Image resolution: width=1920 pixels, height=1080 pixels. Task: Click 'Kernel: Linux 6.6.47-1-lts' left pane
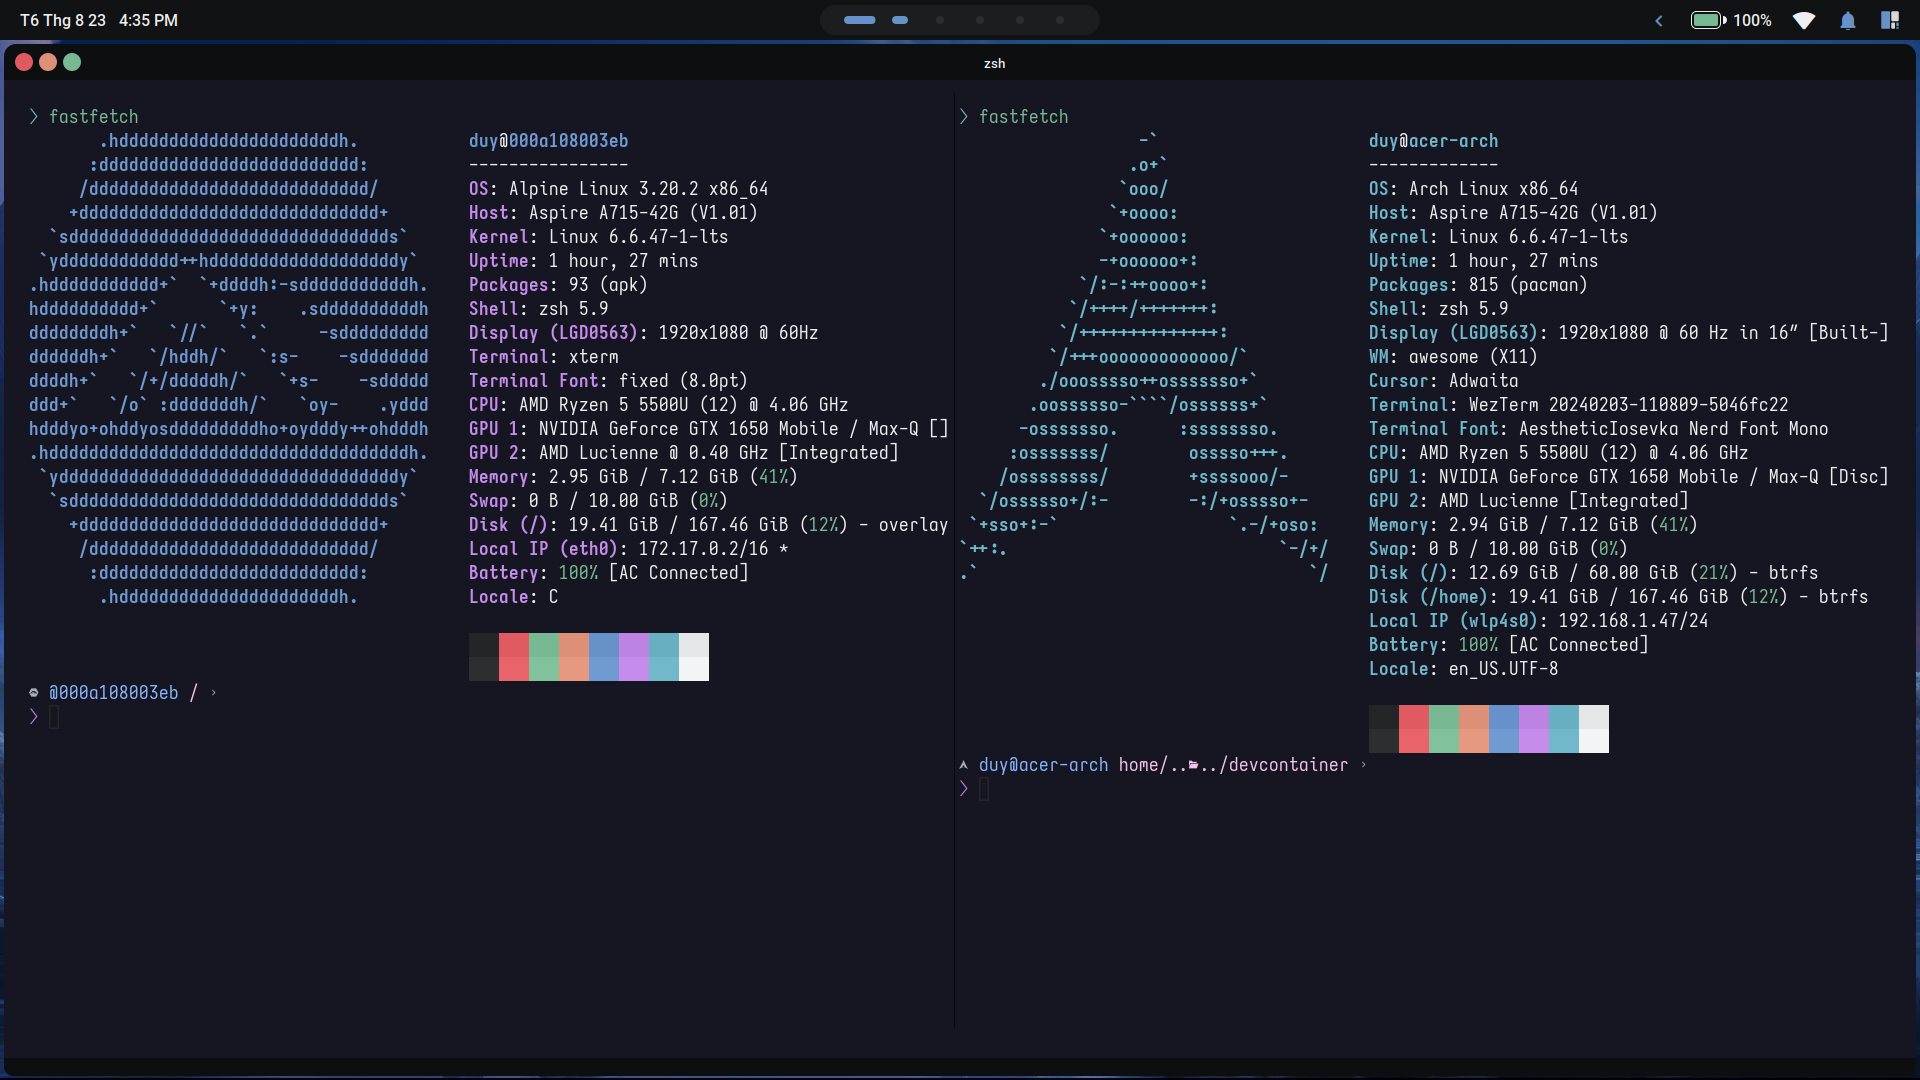[x=599, y=237]
